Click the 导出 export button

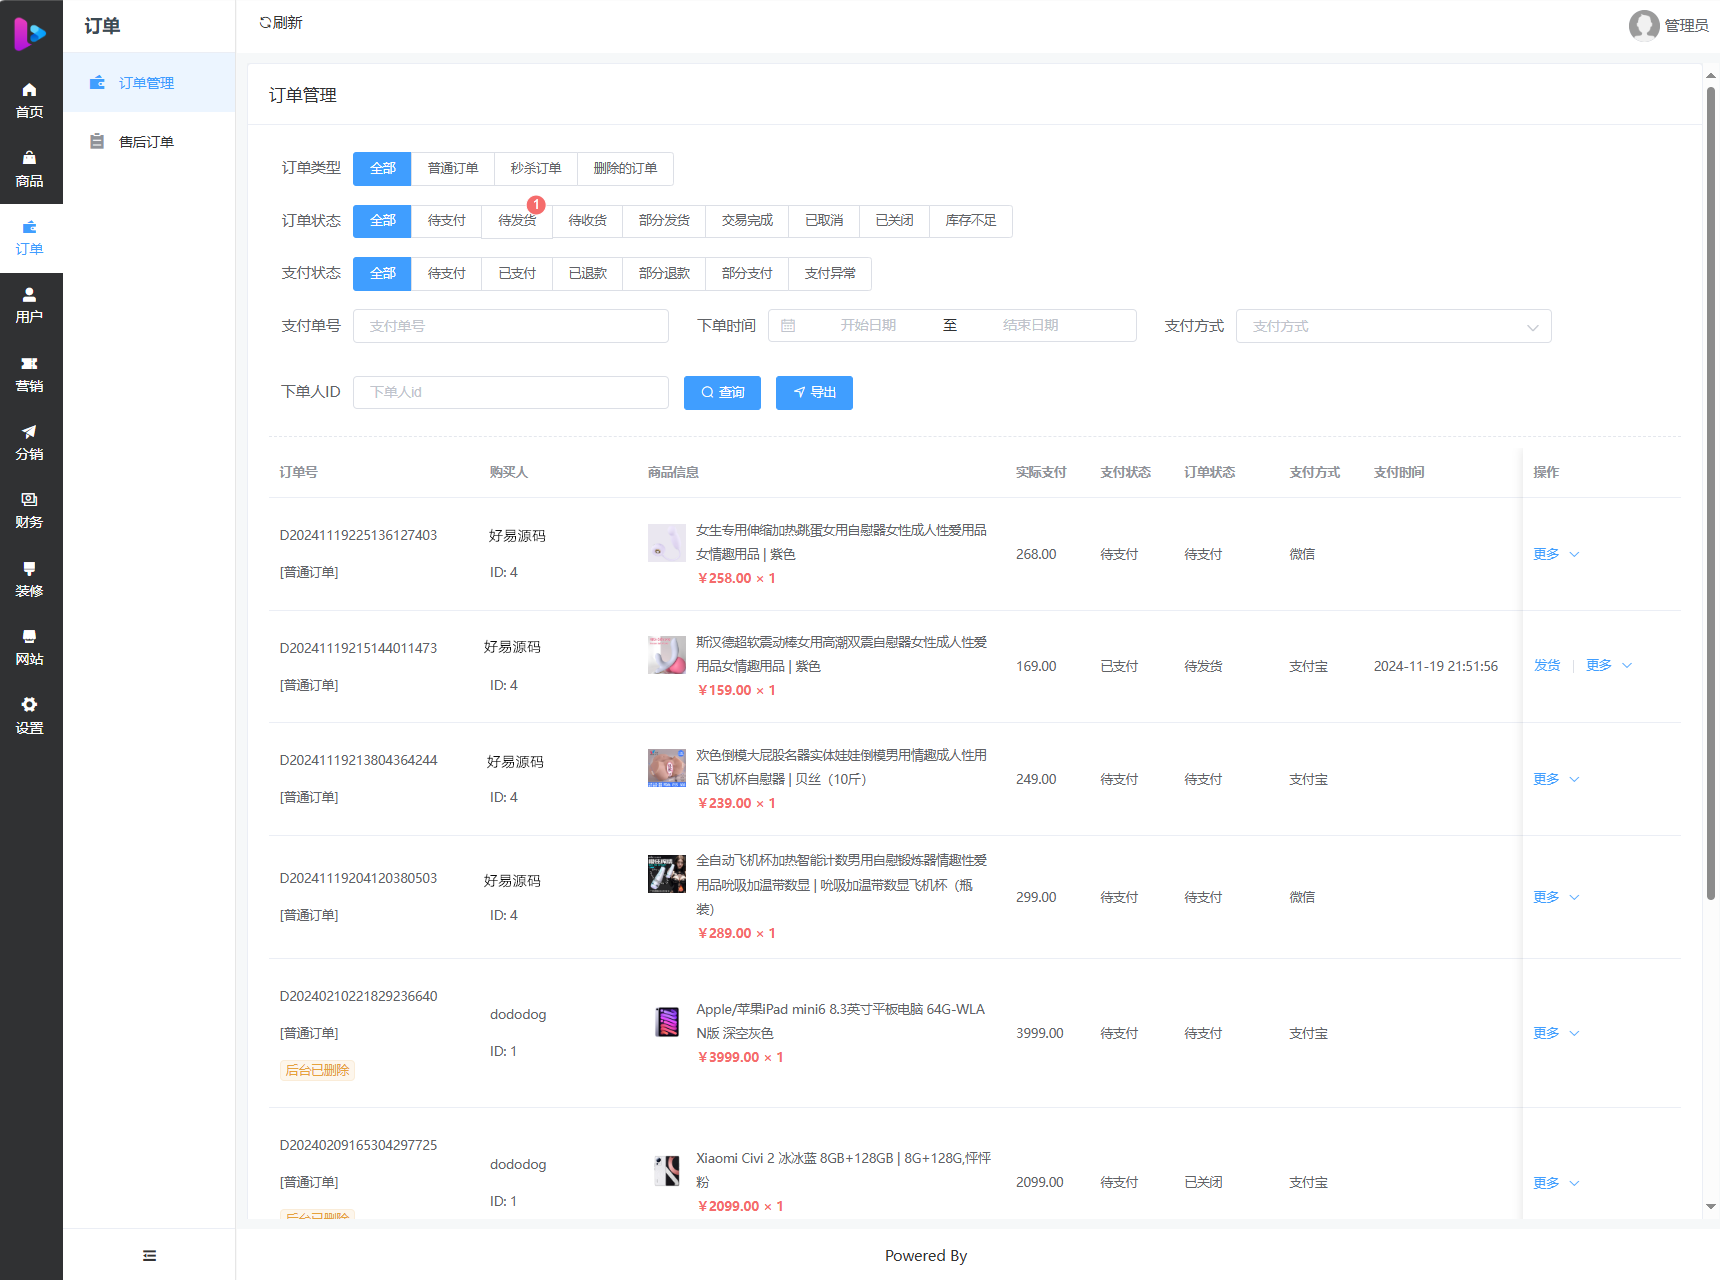pyautogui.click(x=814, y=392)
